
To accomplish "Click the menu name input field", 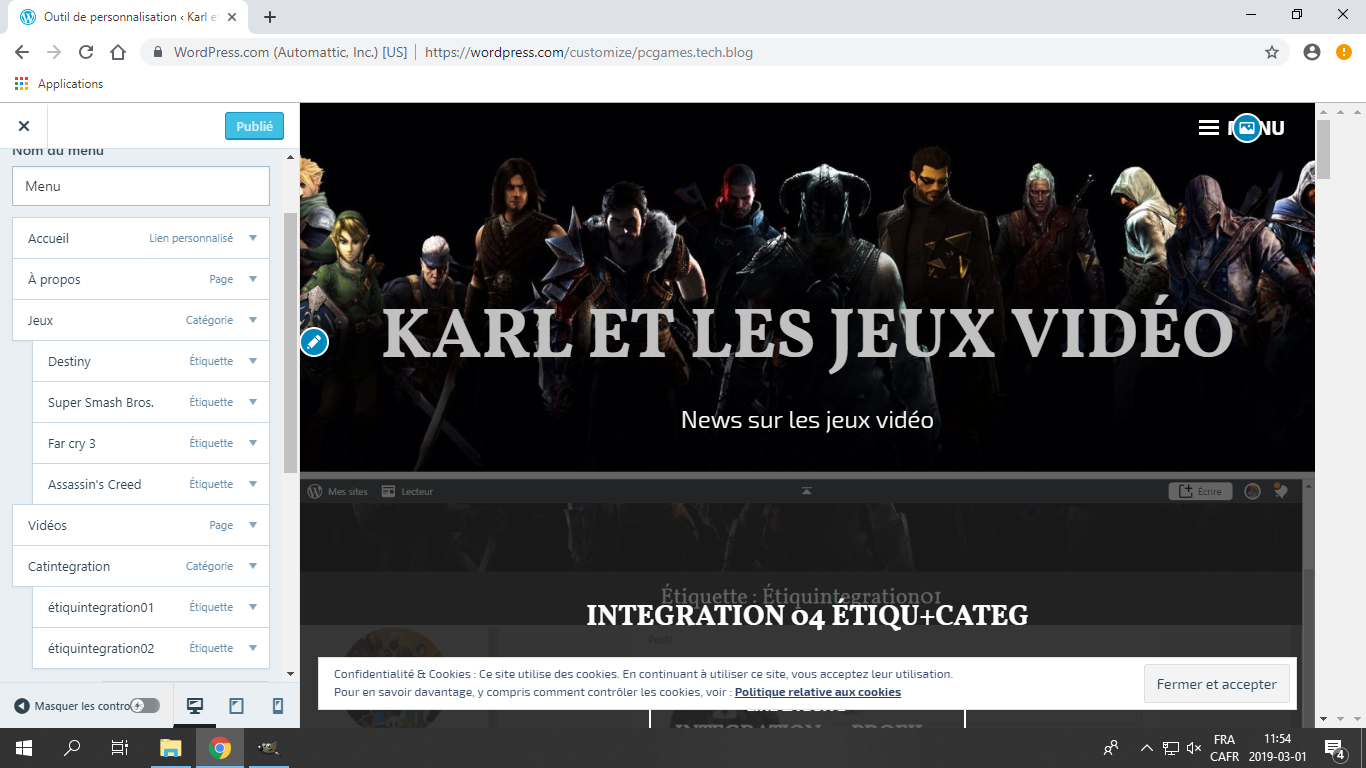I will point(141,186).
